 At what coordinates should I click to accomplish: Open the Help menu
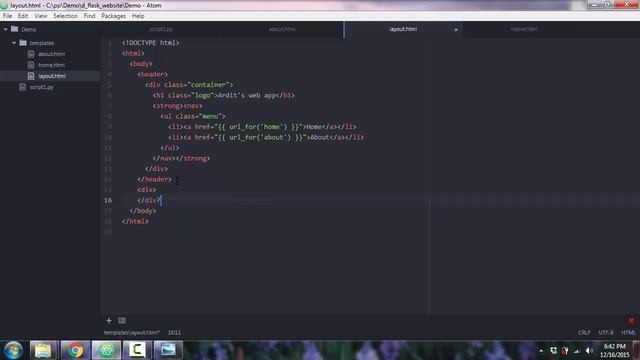(x=138, y=16)
